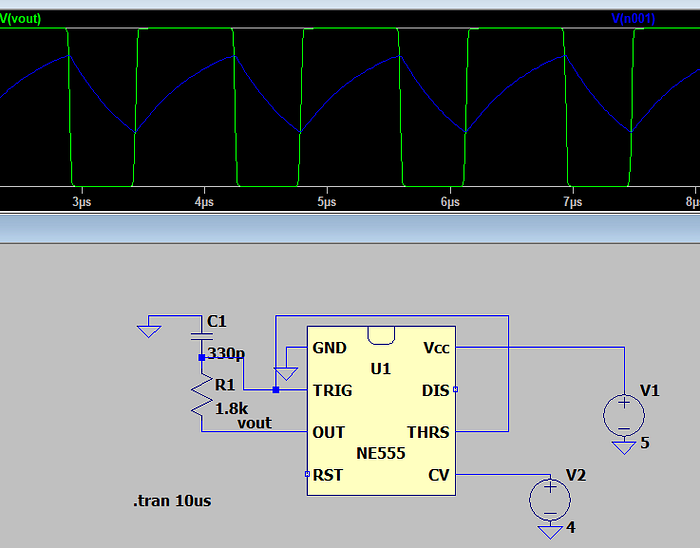Click the DIS pin on the NE555
Viewport: 700px width, 548px height.
tap(455, 390)
